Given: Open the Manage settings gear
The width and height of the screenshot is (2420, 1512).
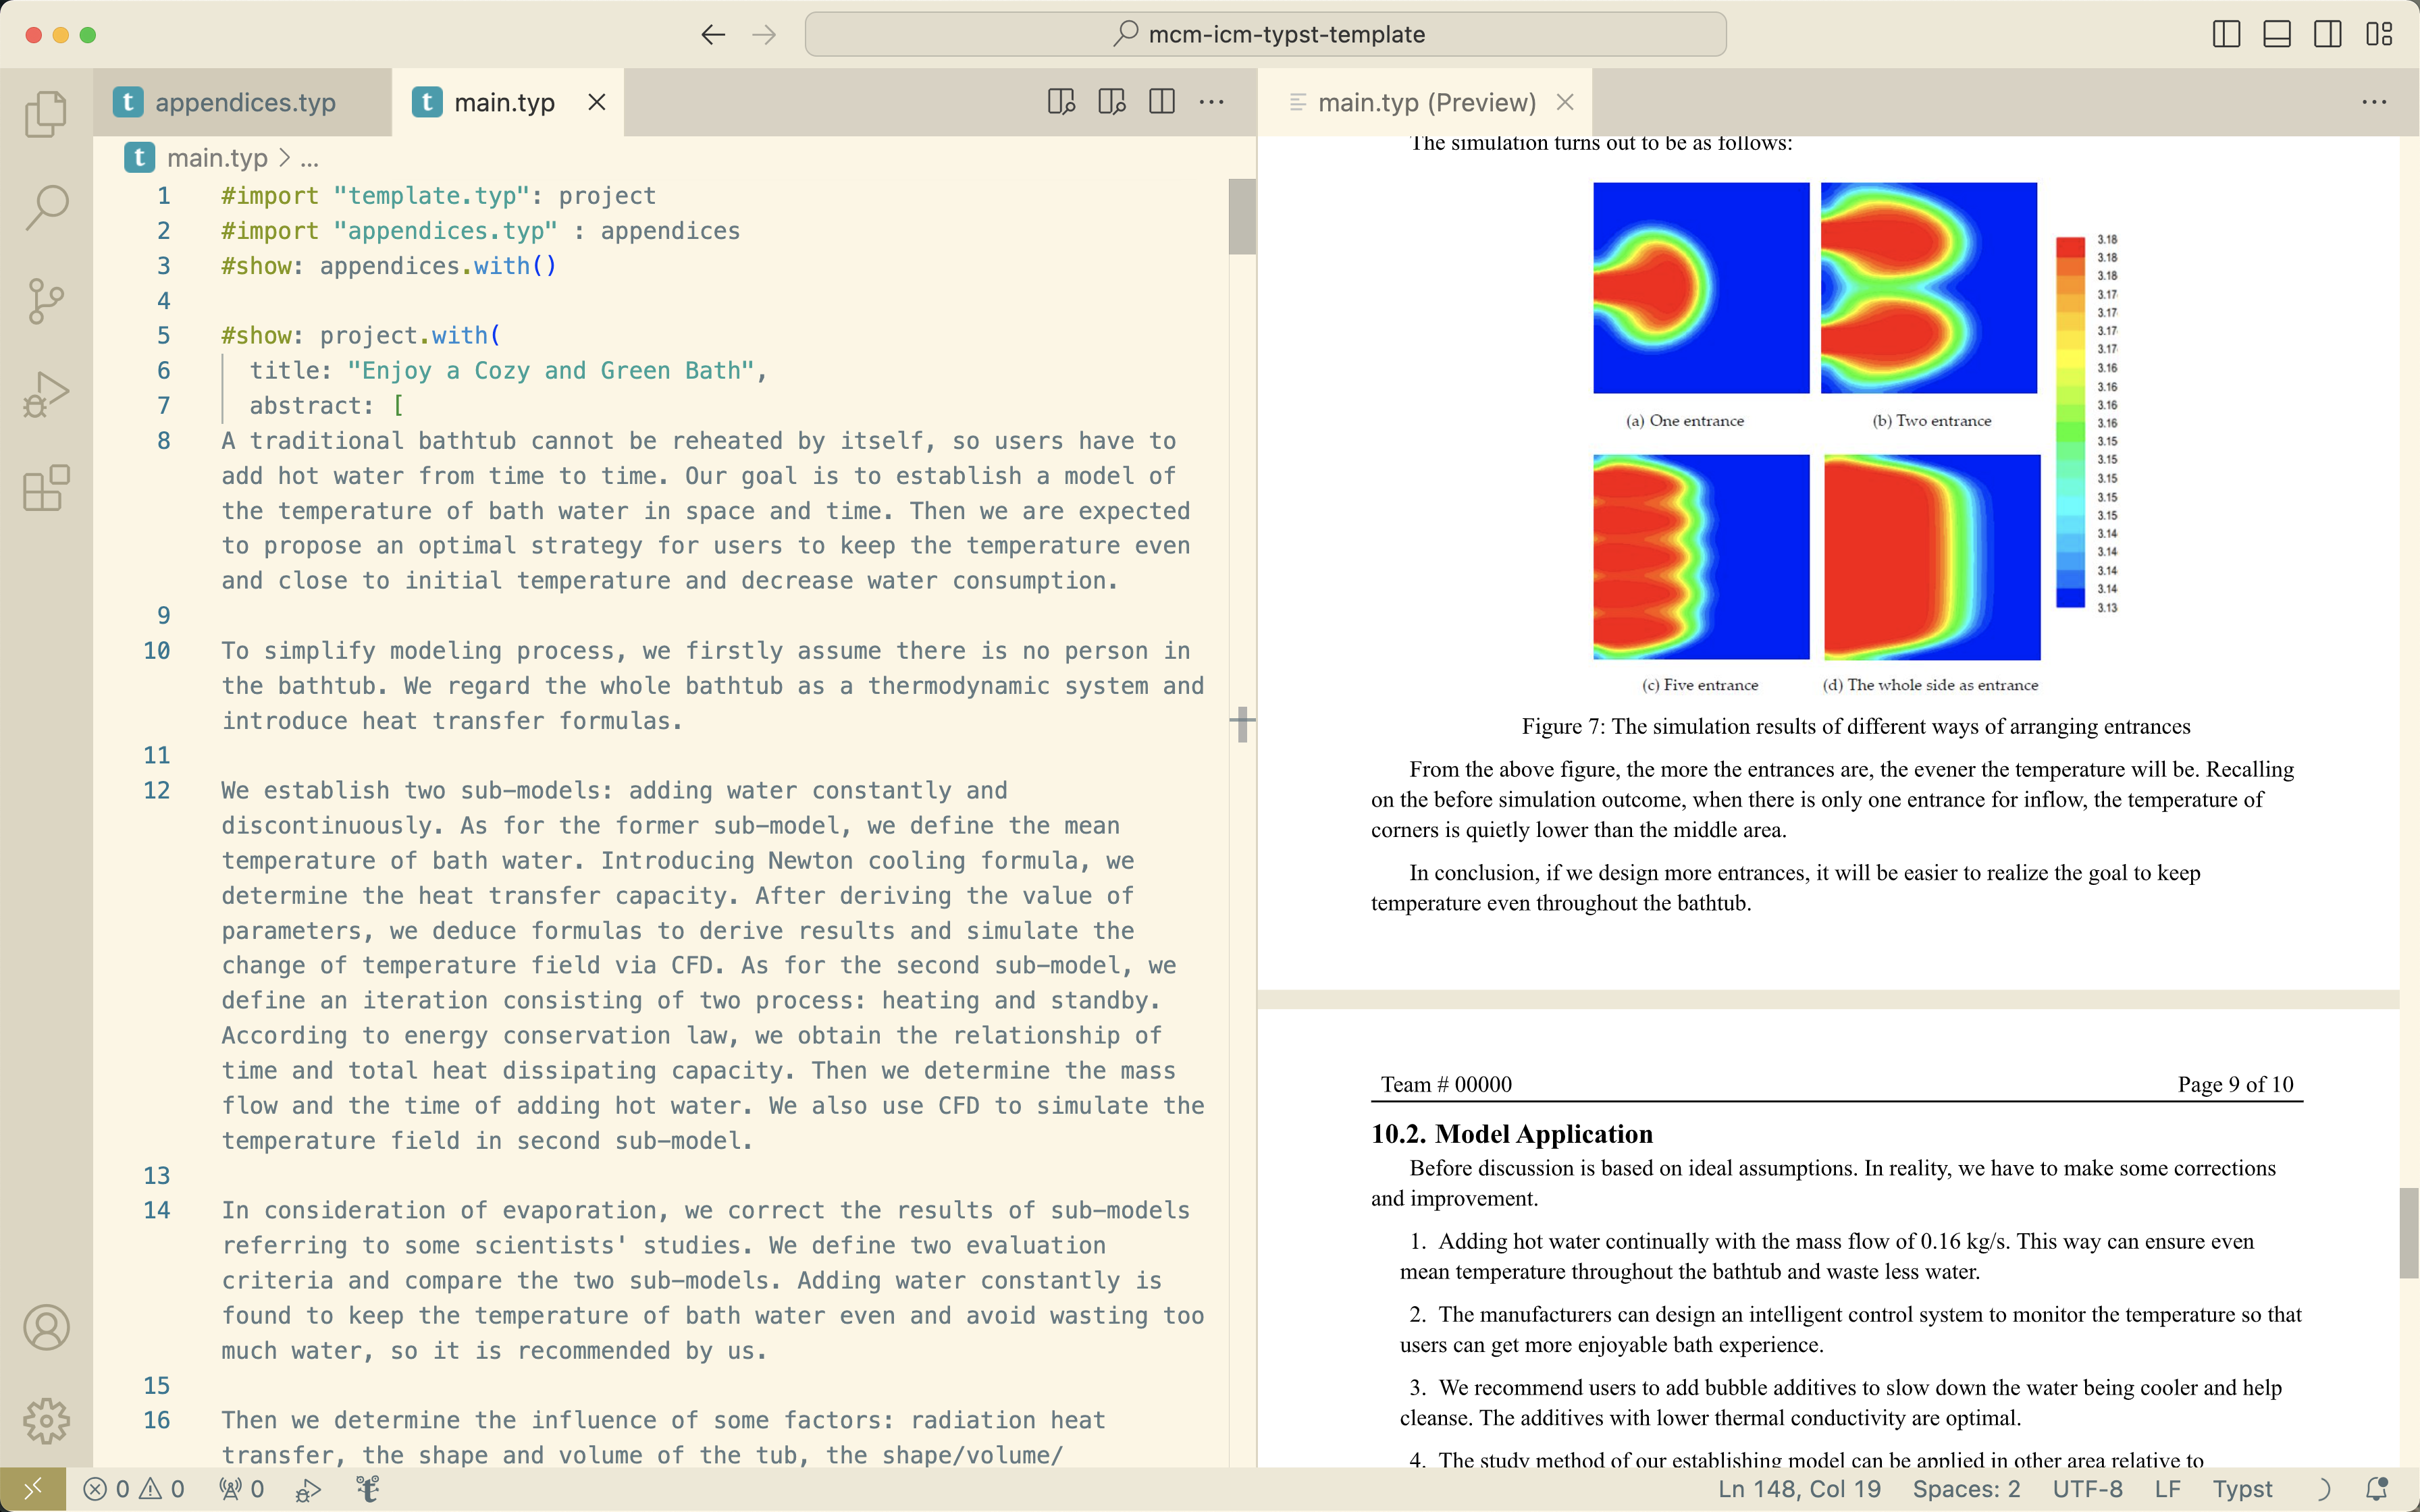Looking at the screenshot, I should (46, 1420).
